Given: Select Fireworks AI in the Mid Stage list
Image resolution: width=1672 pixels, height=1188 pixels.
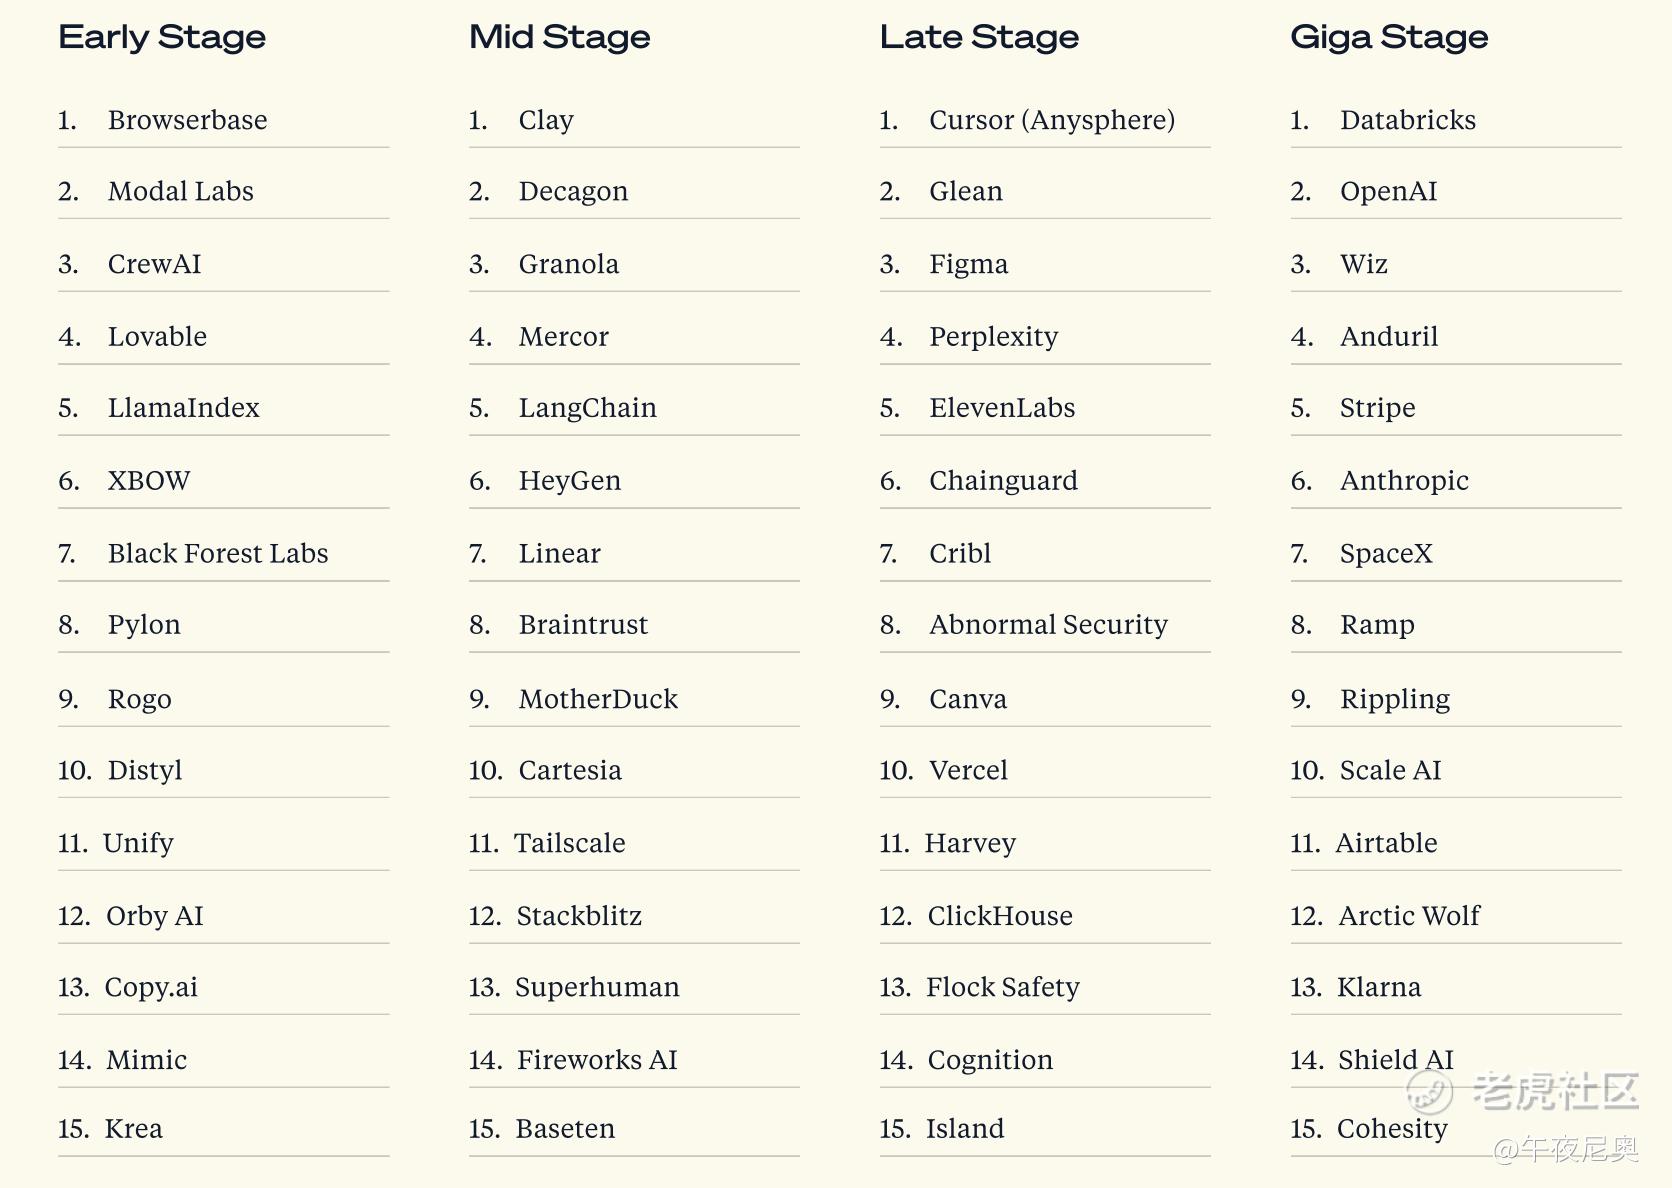Looking at the screenshot, I should coord(596,1060).
